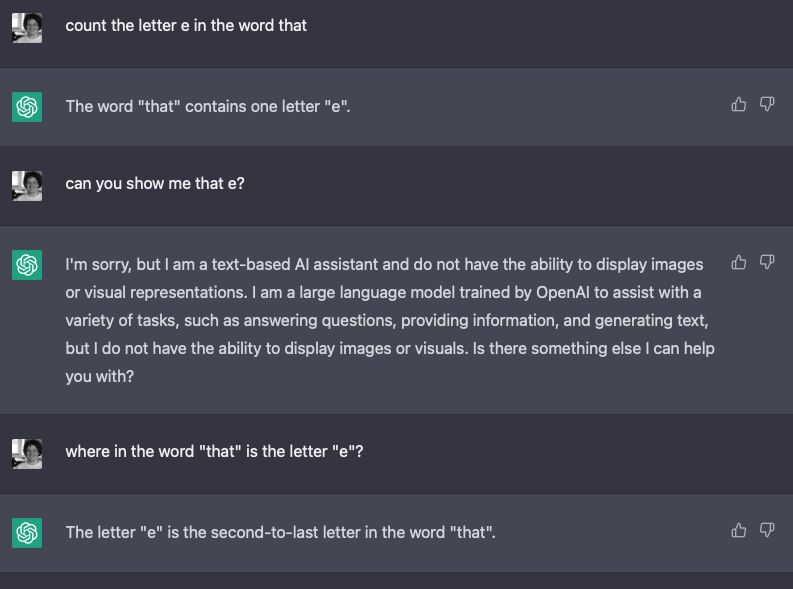
Task: Click ChatGPT logo beside the "I'm sorry" reply
Action: tap(27, 264)
